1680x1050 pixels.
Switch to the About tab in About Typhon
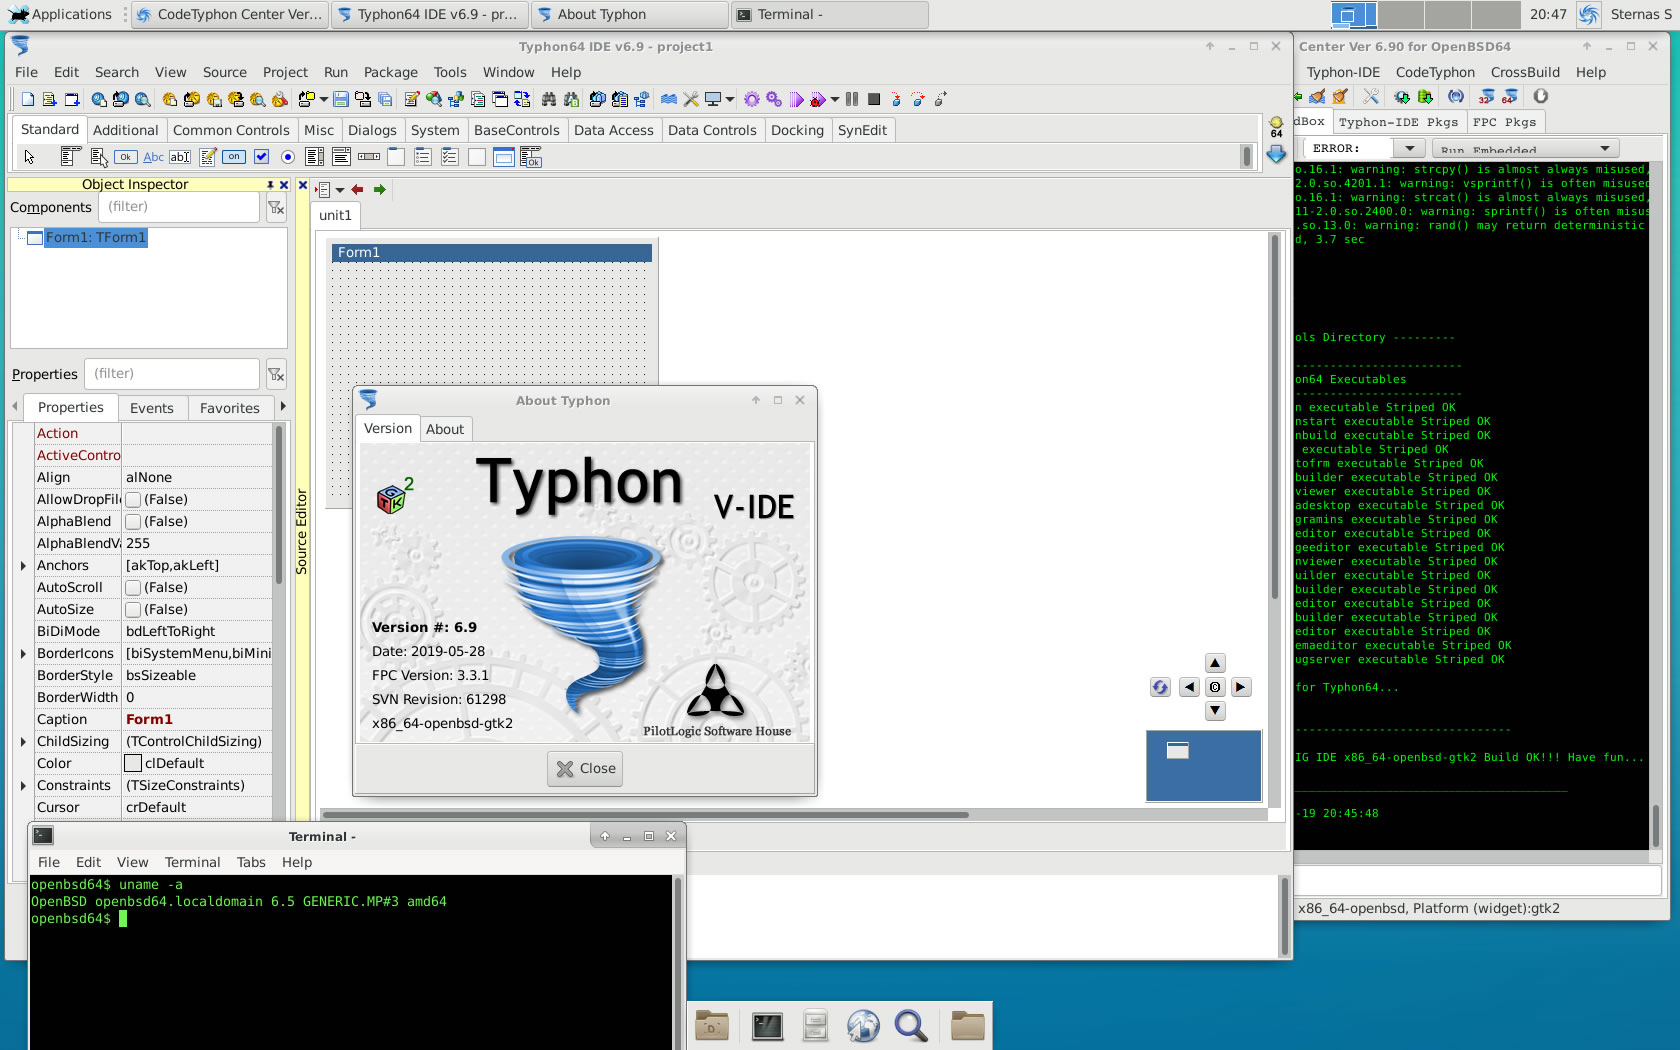[x=445, y=429]
